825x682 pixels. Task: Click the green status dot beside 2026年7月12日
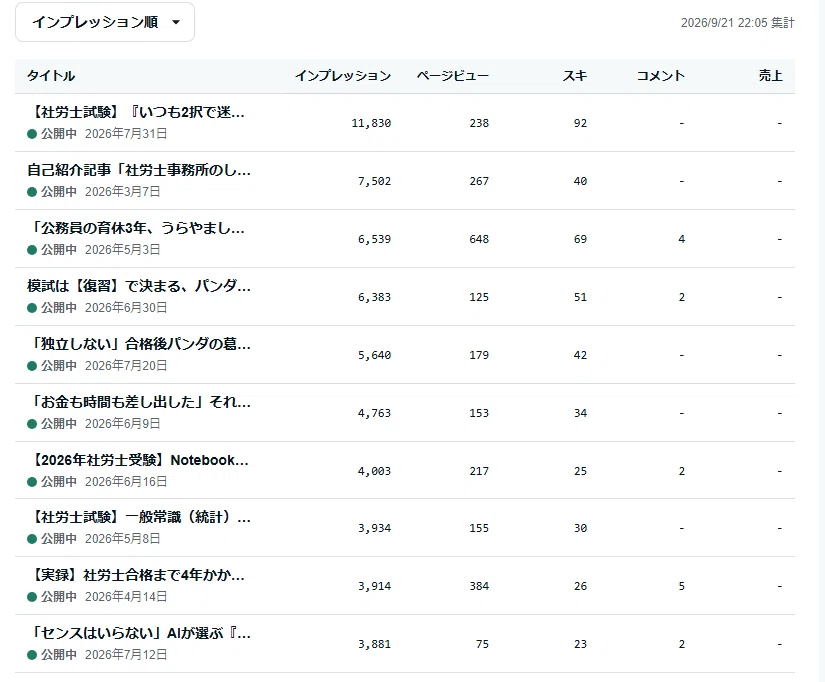tap(32, 655)
